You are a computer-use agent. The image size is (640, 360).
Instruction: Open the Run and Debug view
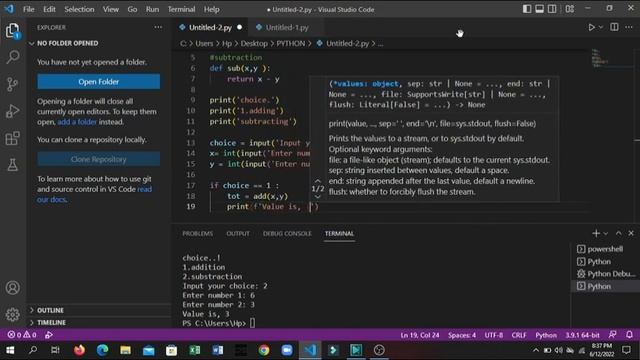point(13,111)
